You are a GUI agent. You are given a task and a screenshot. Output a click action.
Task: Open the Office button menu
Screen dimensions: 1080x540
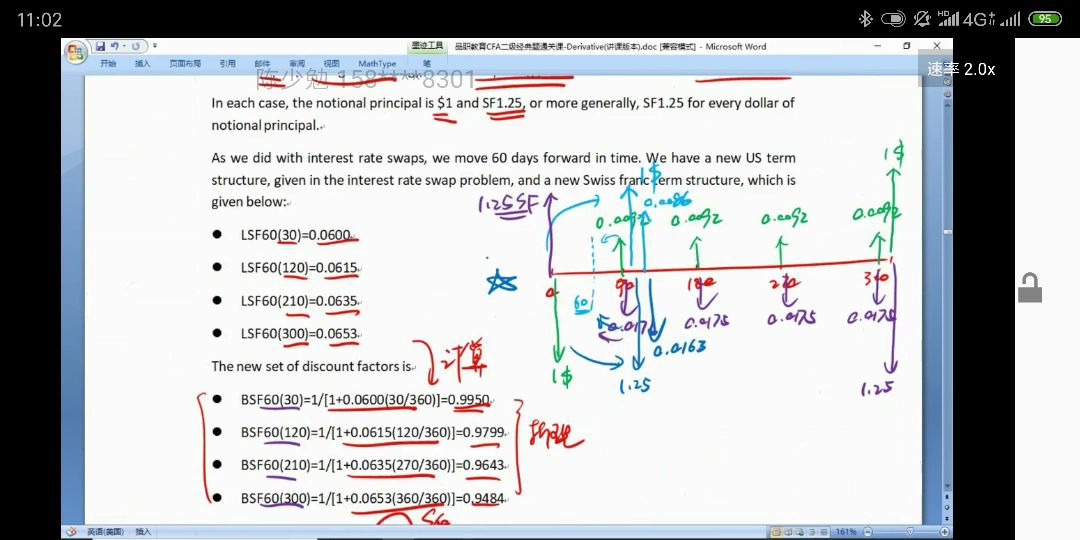pyautogui.click(x=75, y=53)
